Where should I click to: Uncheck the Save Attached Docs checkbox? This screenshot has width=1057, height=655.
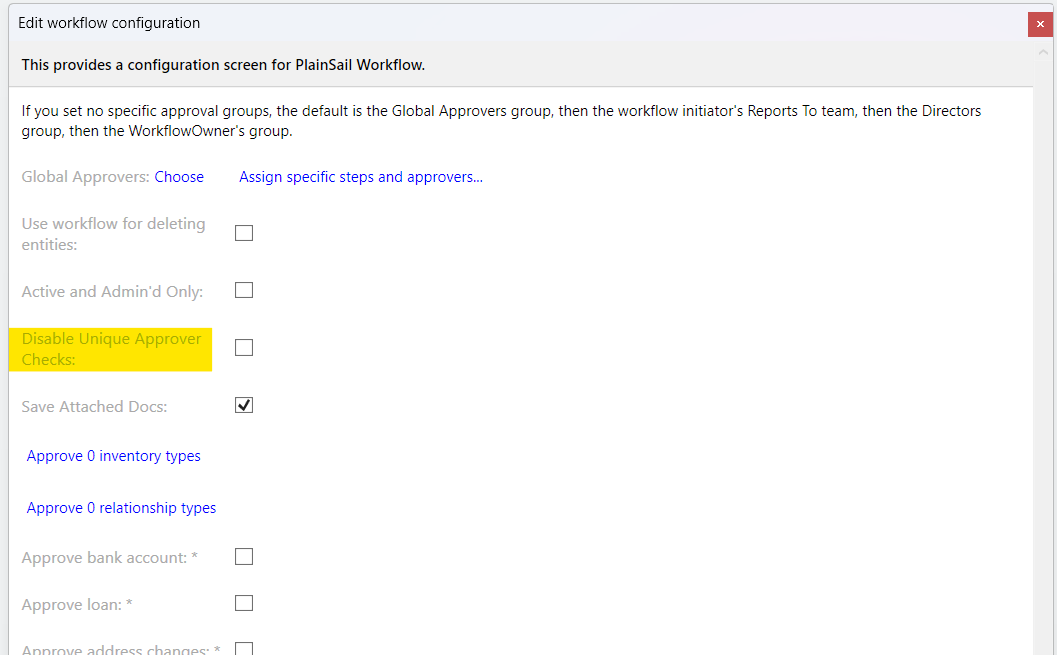click(x=244, y=405)
